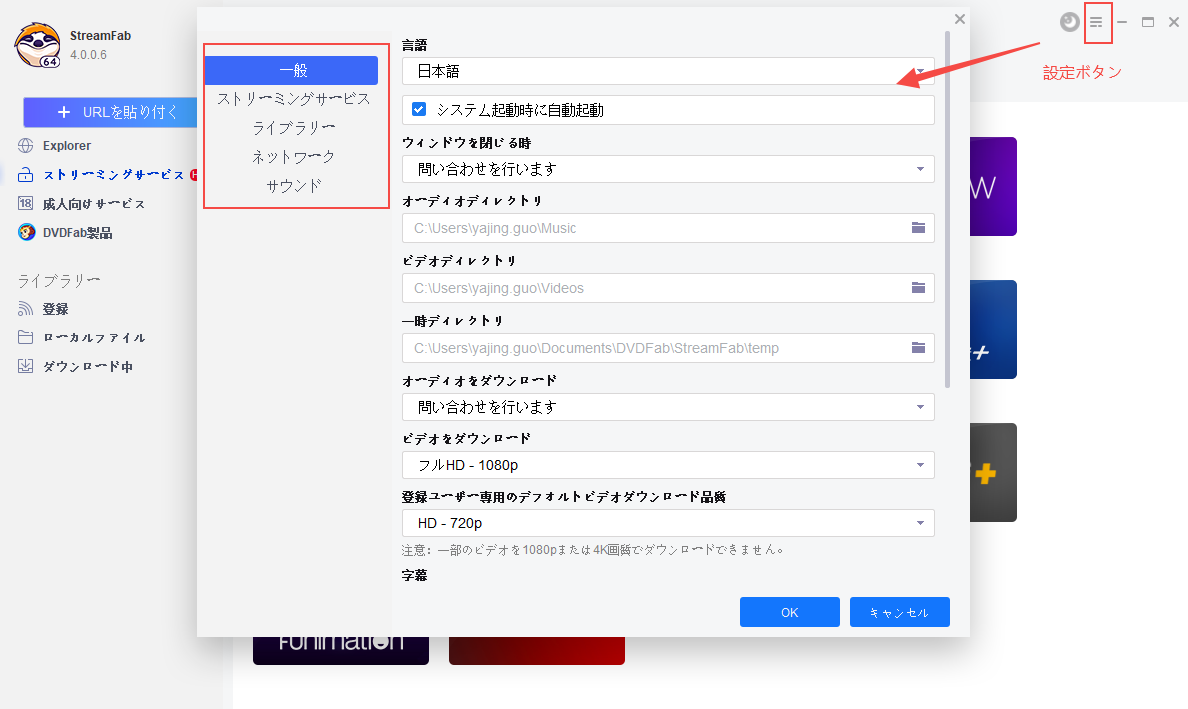Browse folder for ビデオディレクトリ
The height and width of the screenshot is (709, 1188).
click(x=918, y=288)
